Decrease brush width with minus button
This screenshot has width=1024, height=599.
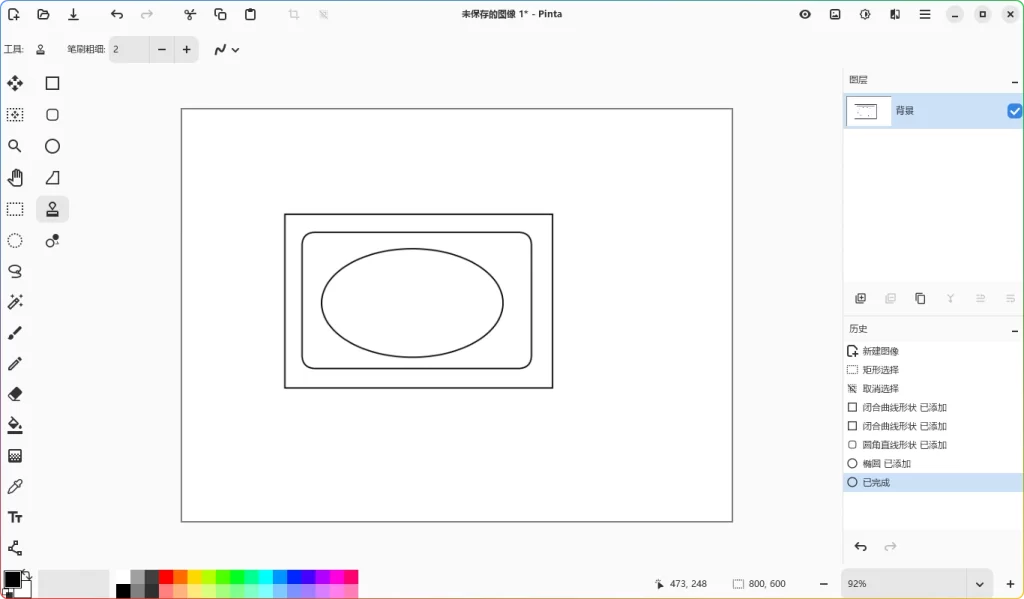point(162,49)
